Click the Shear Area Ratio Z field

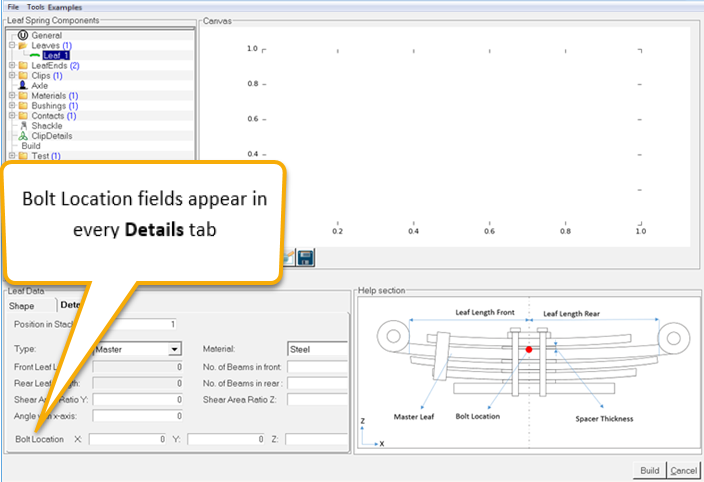(x=318, y=399)
